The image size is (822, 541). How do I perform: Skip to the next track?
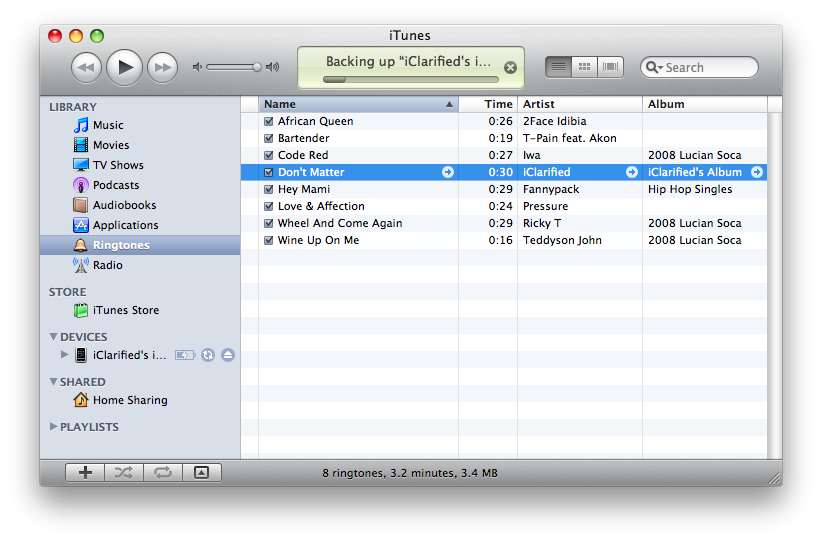[x=162, y=67]
